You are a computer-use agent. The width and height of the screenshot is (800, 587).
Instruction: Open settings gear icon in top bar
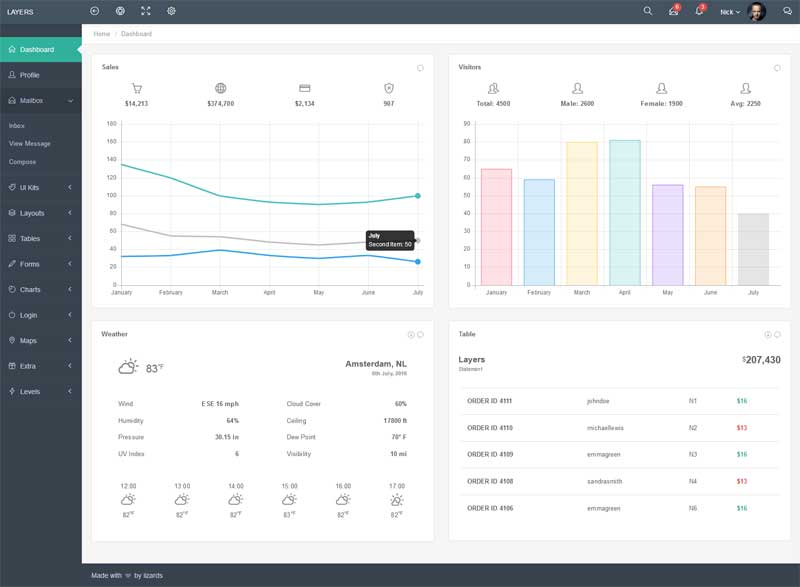pos(171,11)
